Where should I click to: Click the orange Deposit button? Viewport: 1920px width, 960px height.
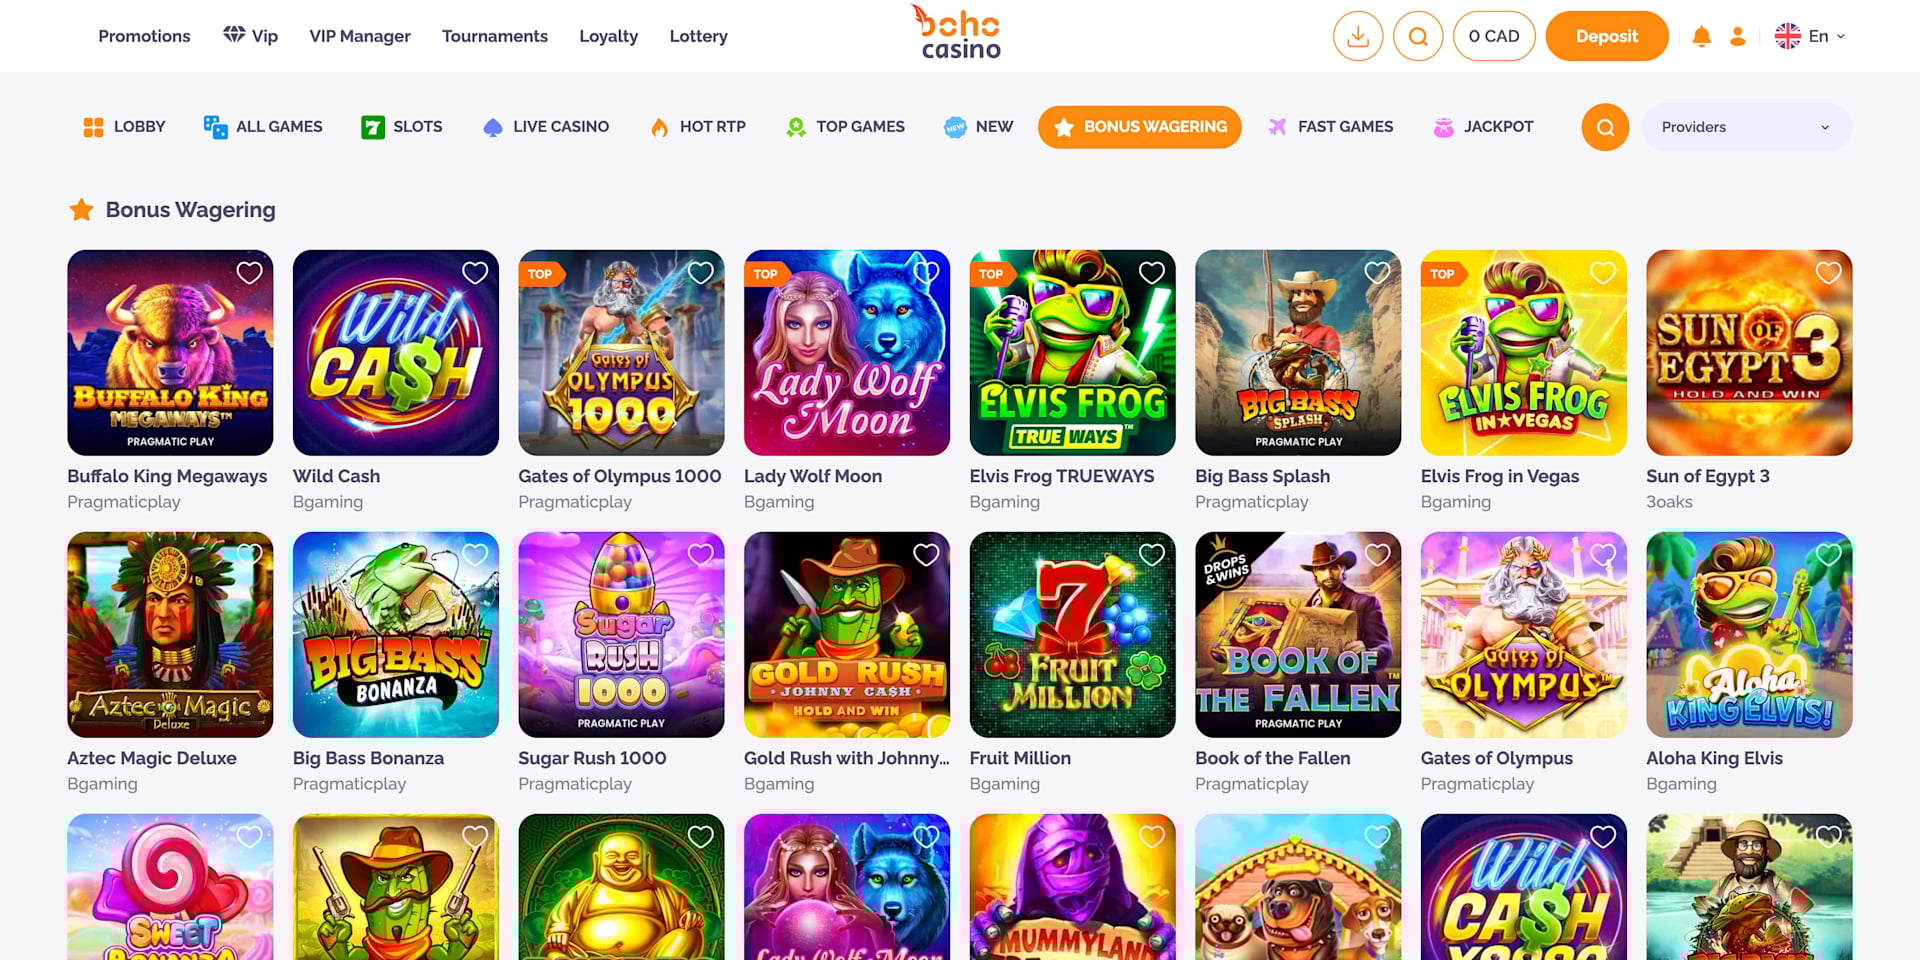point(1607,36)
